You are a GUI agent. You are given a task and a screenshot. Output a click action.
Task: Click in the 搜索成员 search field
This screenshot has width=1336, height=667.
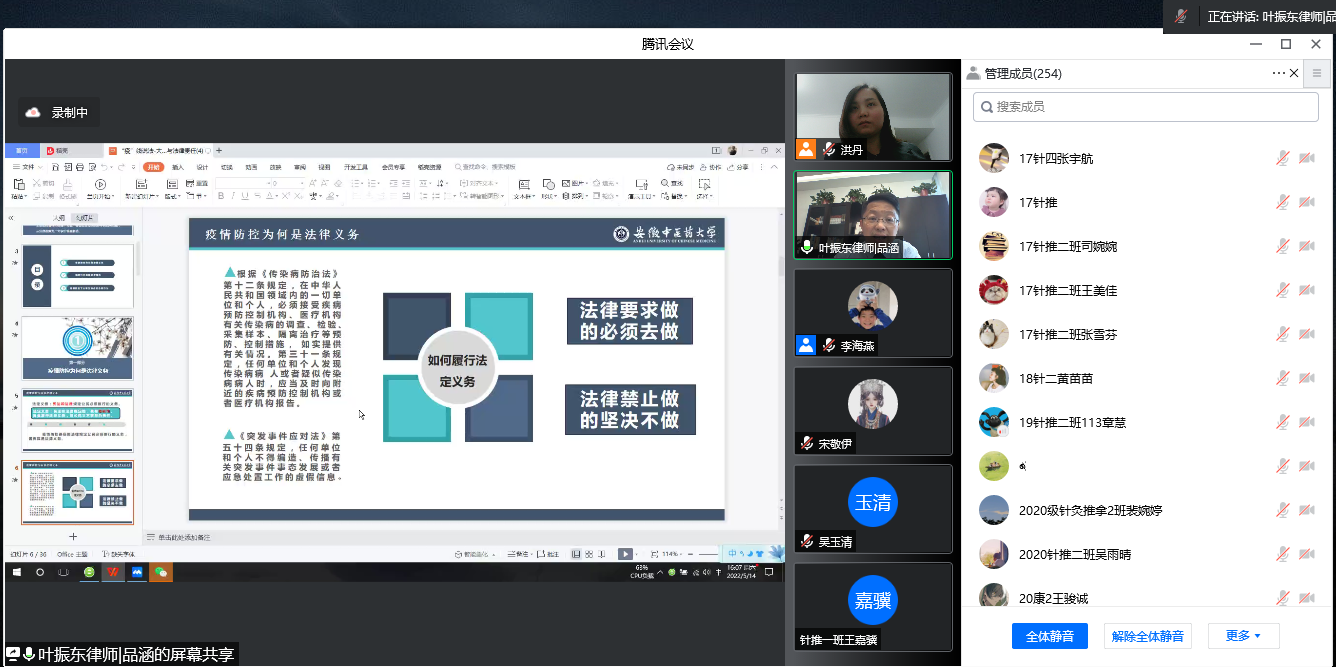(1150, 107)
